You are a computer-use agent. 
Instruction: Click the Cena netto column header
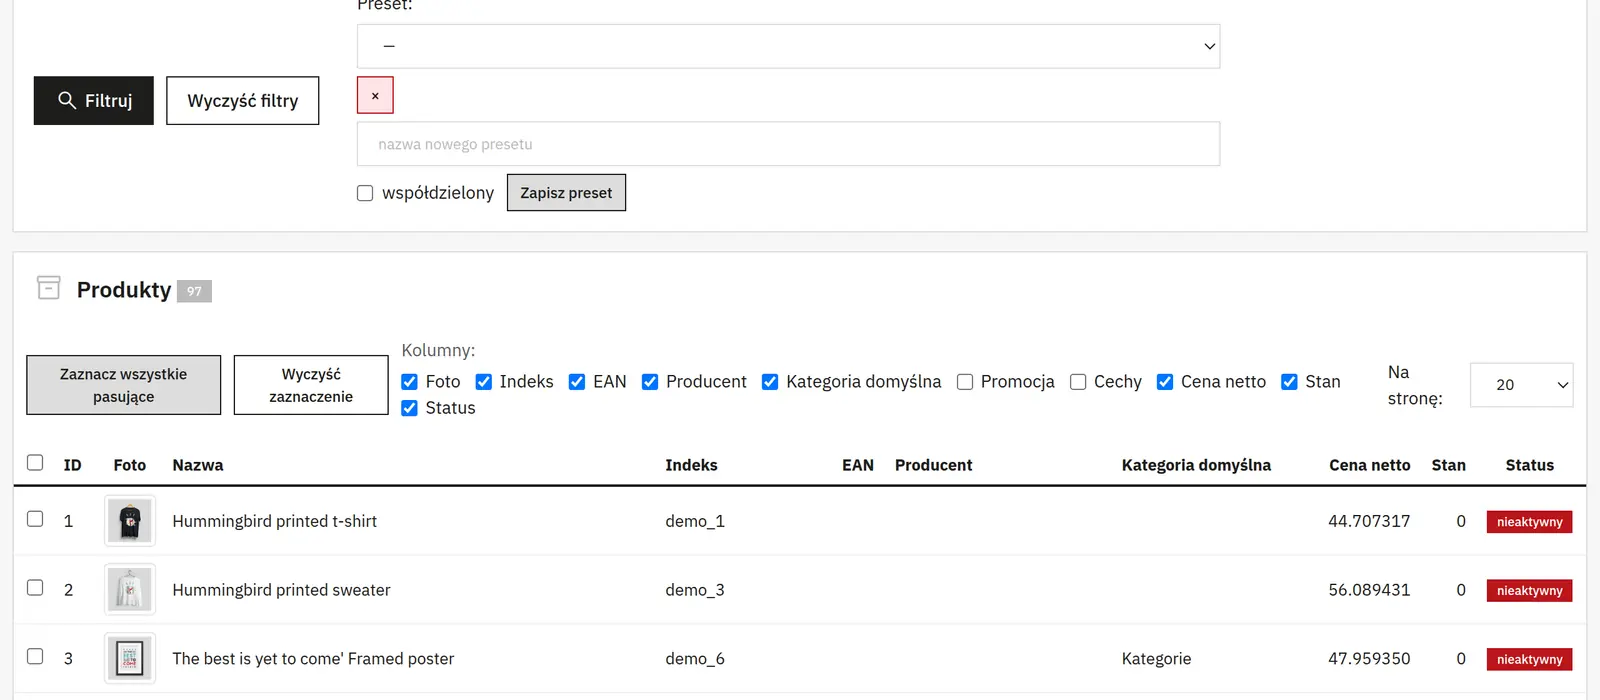coord(1370,465)
